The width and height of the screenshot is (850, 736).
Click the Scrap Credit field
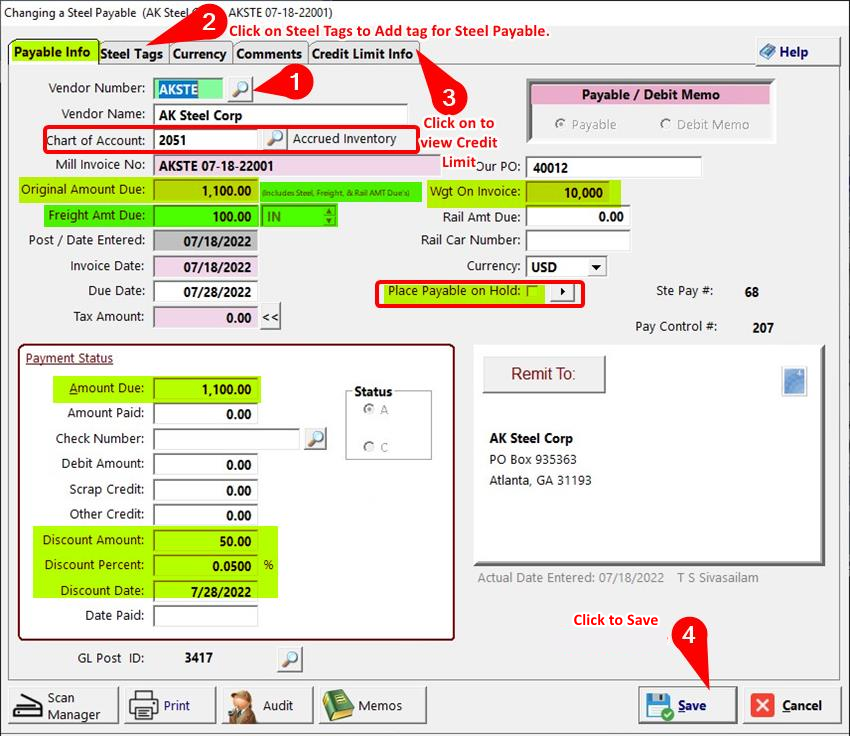pos(205,490)
